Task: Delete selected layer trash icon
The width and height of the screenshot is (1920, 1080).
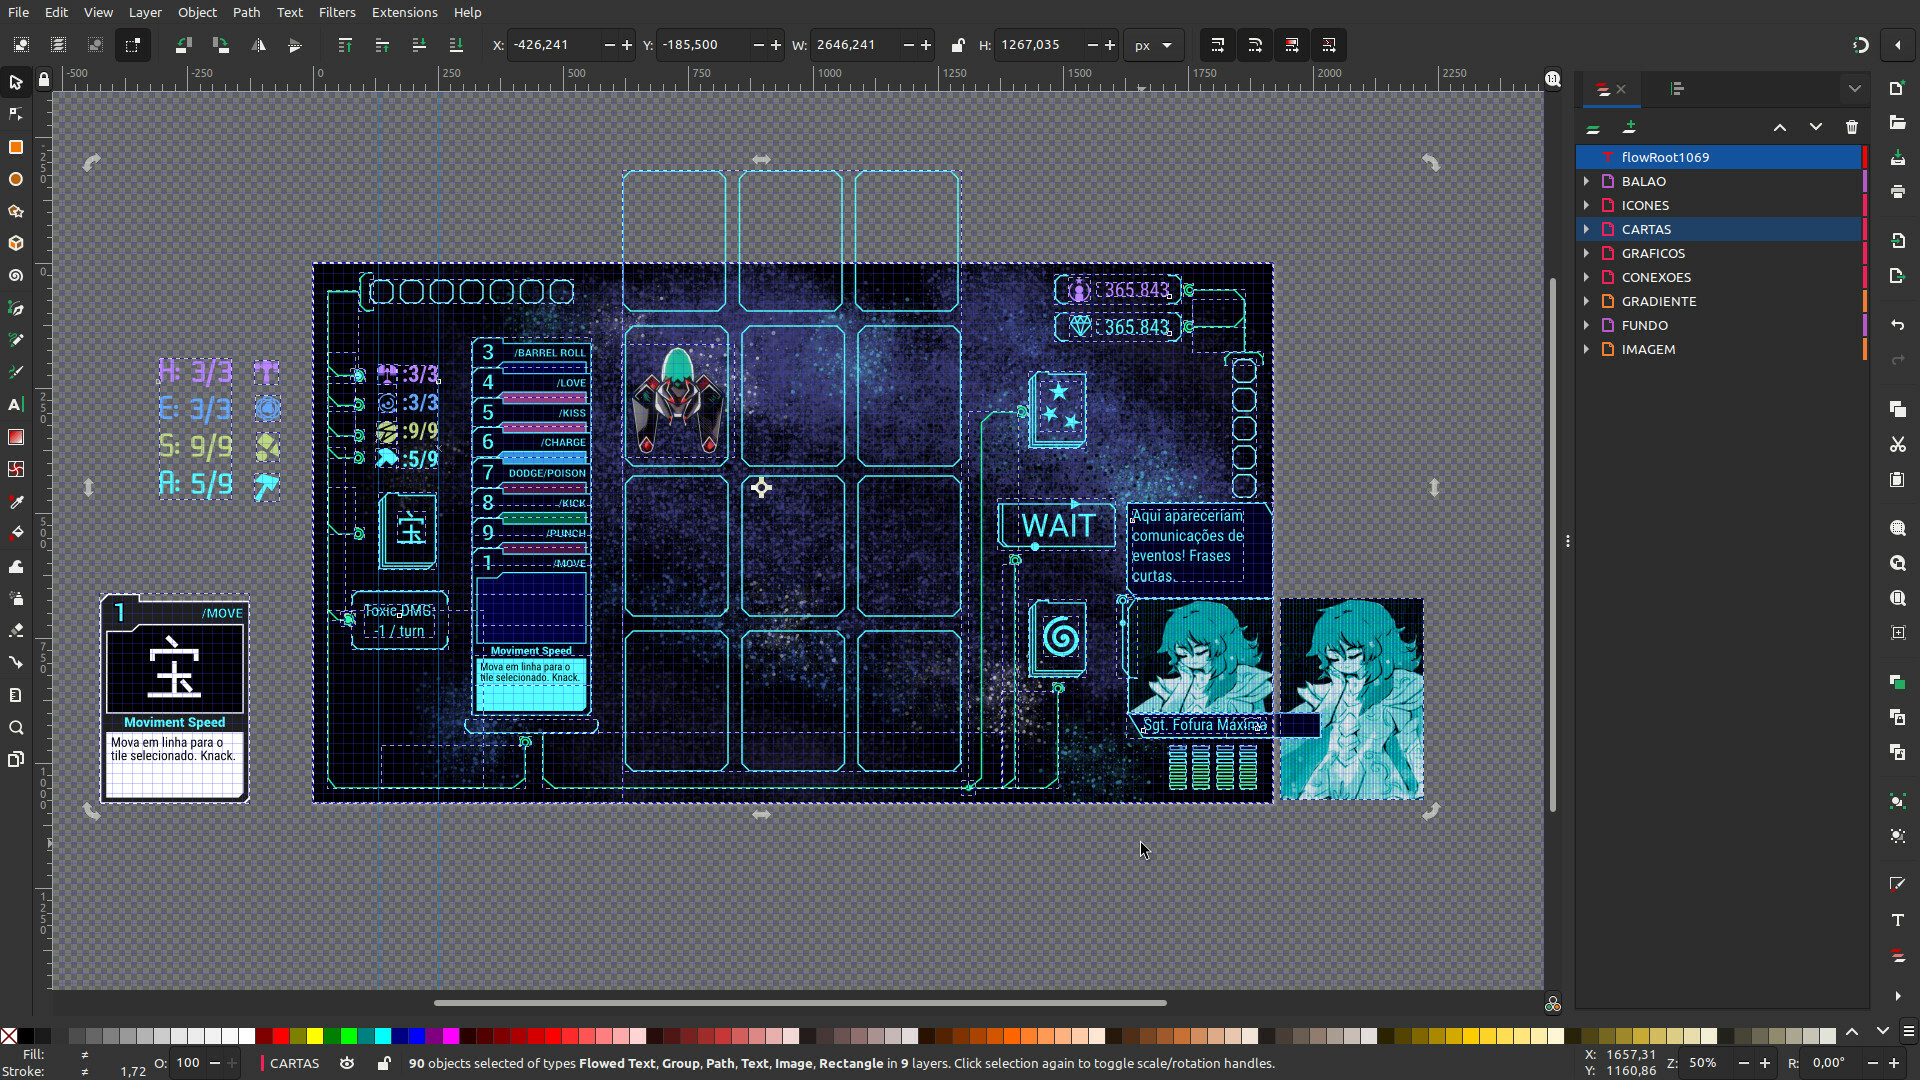Action: [x=1852, y=127]
